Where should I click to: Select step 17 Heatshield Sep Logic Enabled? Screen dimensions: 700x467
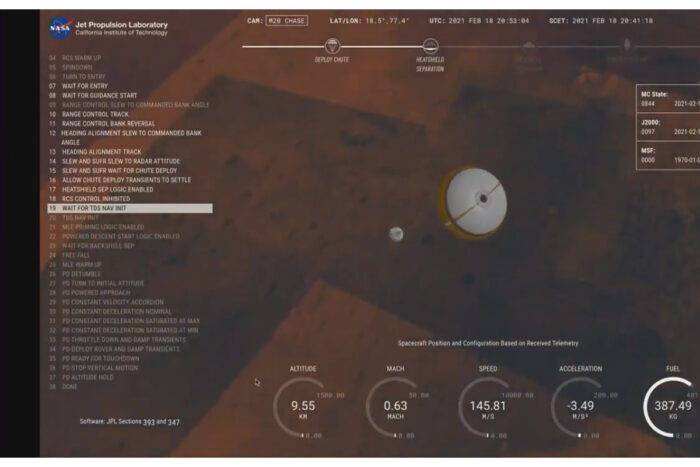click(107, 189)
